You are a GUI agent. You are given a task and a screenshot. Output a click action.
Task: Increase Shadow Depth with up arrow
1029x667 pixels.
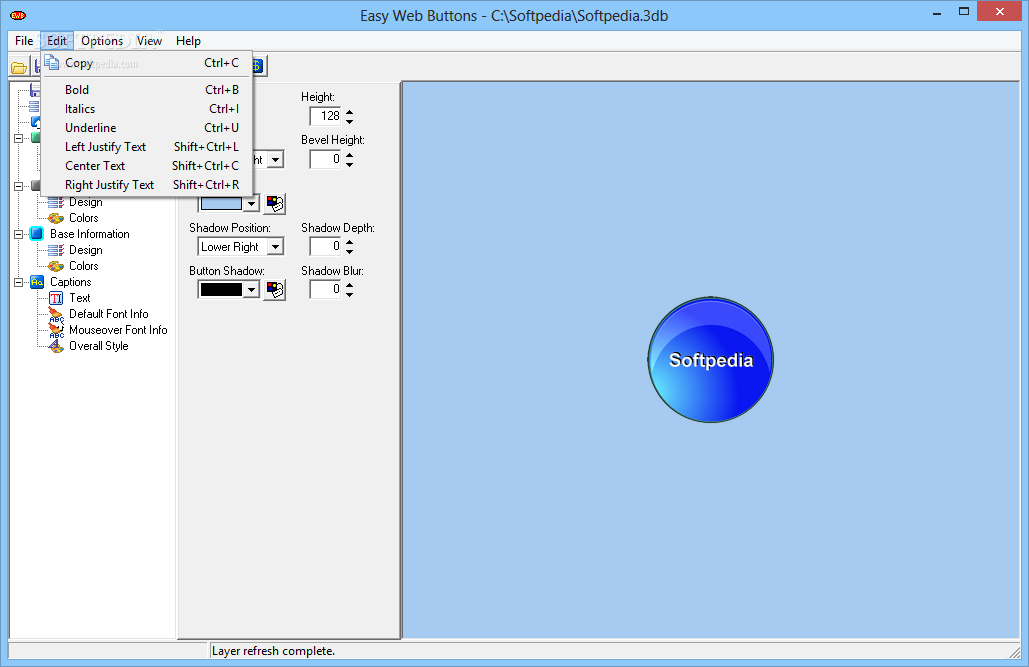click(349, 242)
